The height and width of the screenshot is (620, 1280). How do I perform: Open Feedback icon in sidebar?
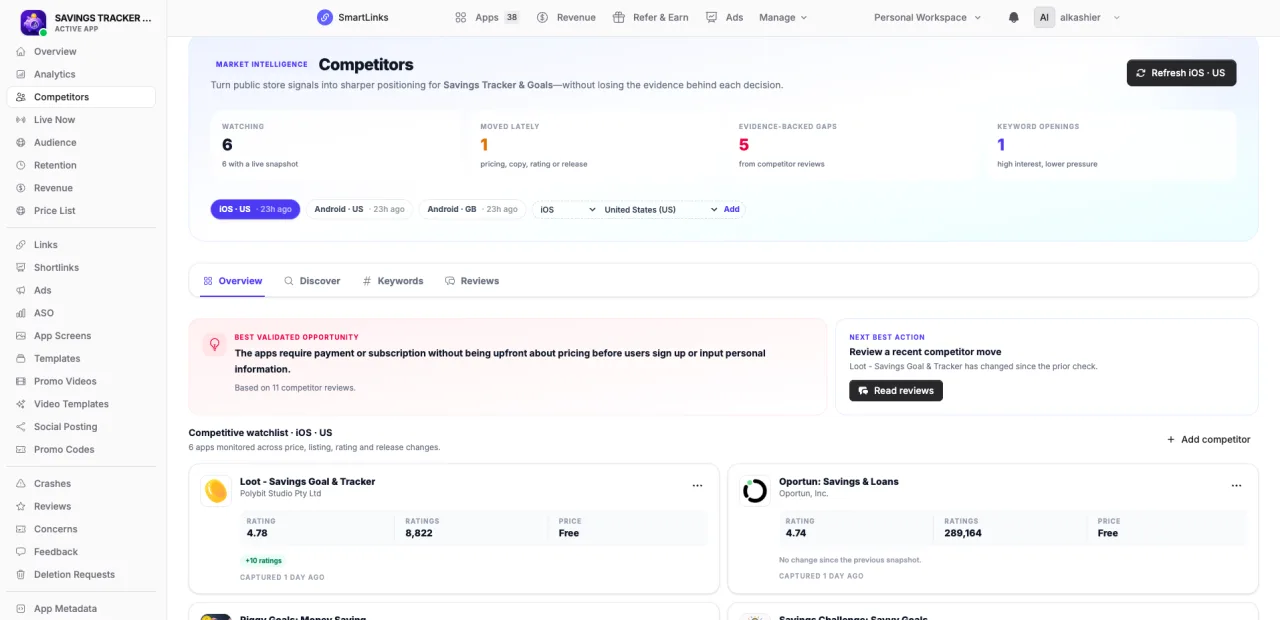tap(22, 552)
